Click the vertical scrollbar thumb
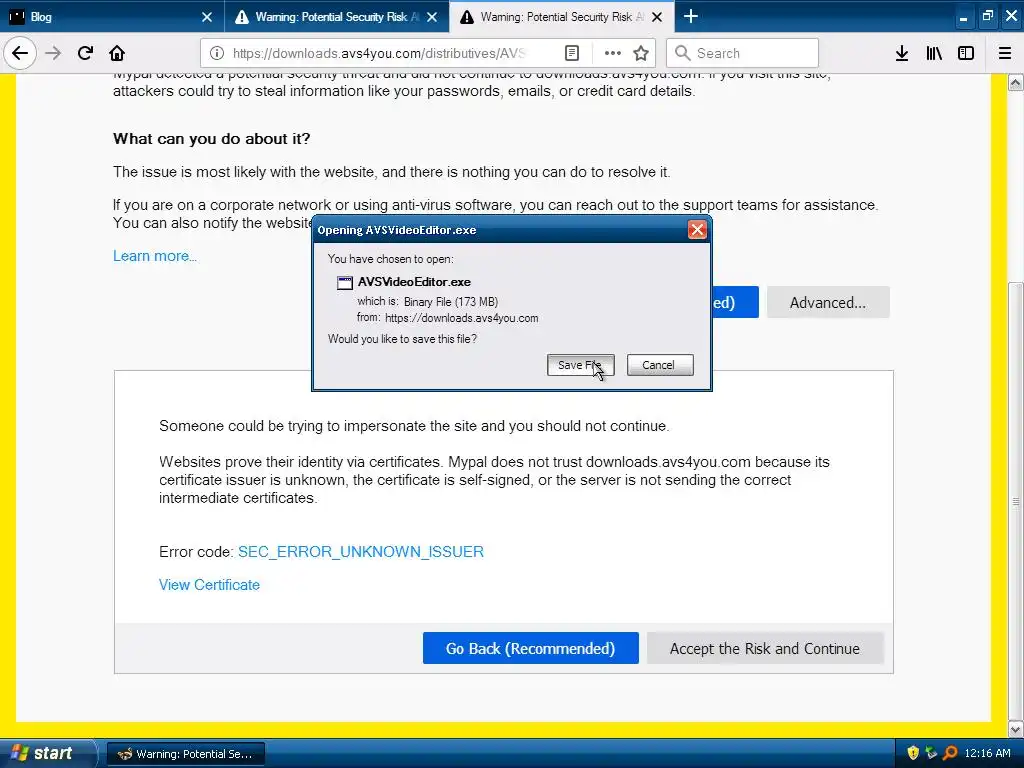The width and height of the screenshot is (1024, 768). point(1016,500)
